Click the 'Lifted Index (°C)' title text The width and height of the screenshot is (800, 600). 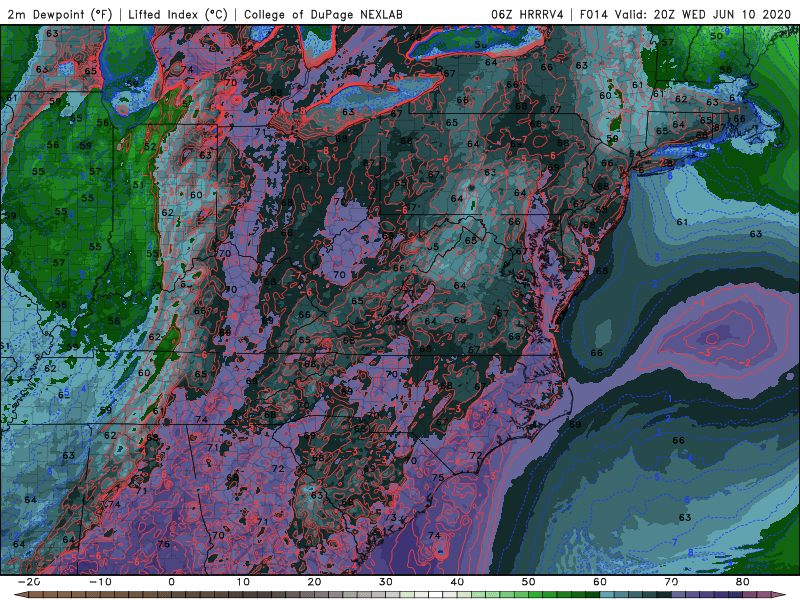pyautogui.click(x=177, y=14)
